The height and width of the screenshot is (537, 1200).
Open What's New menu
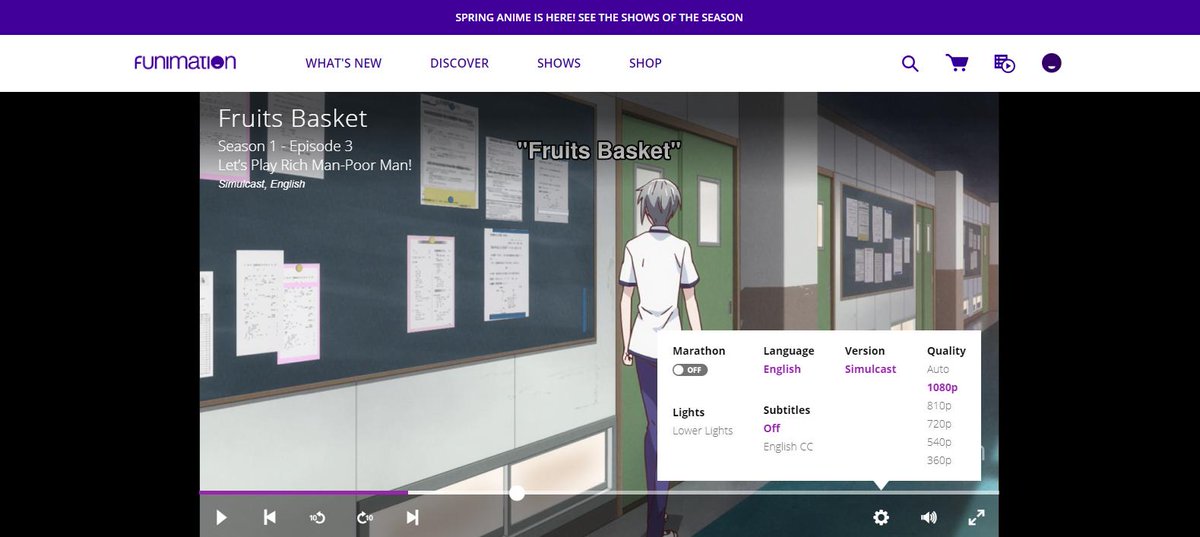click(344, 63)
